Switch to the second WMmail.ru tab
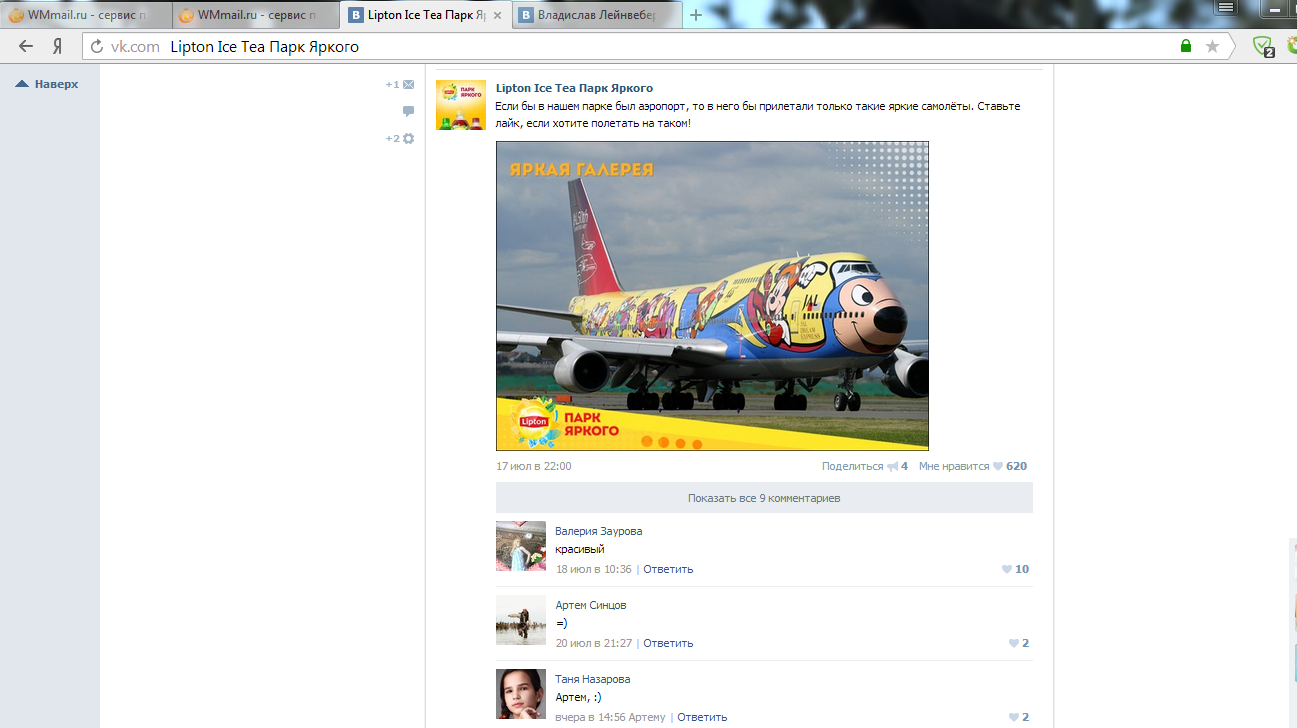This screenshot has height=728, width=1297. coord(257,15)
